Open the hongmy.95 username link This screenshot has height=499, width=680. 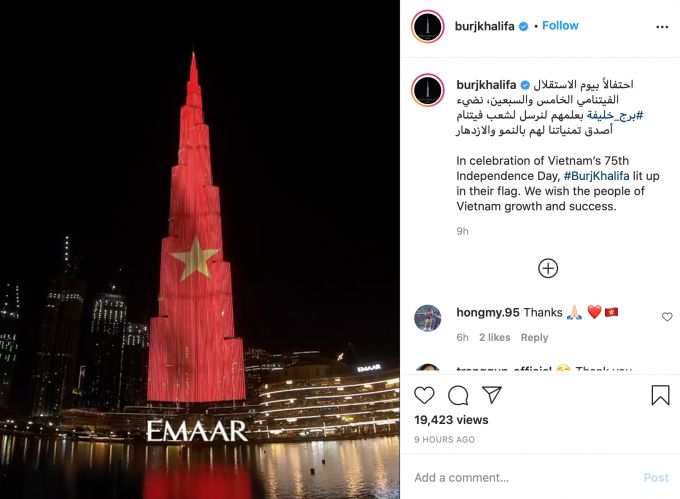pos(487,313)
